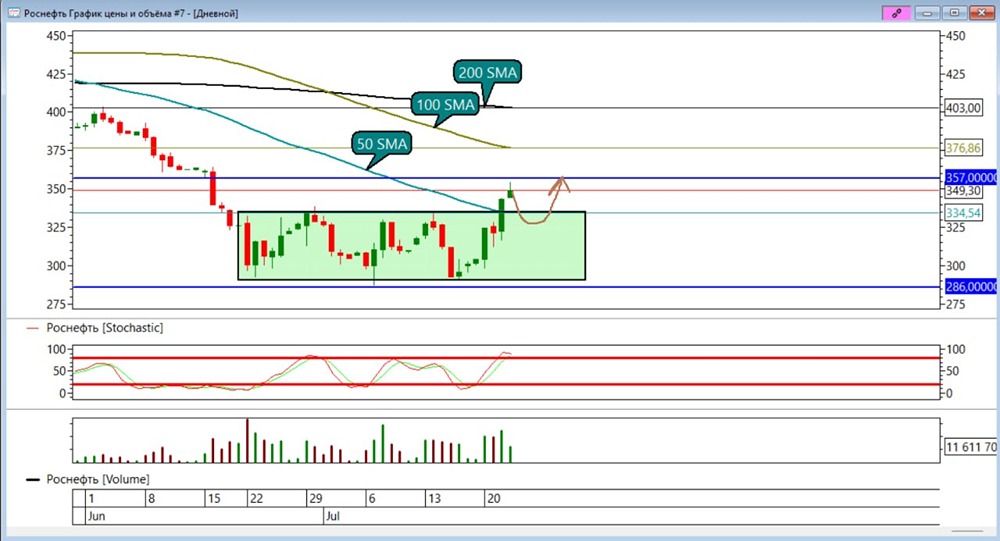Click the chart window icon in title bar
Screen dimensions: 1000x541
click(13, 12)
